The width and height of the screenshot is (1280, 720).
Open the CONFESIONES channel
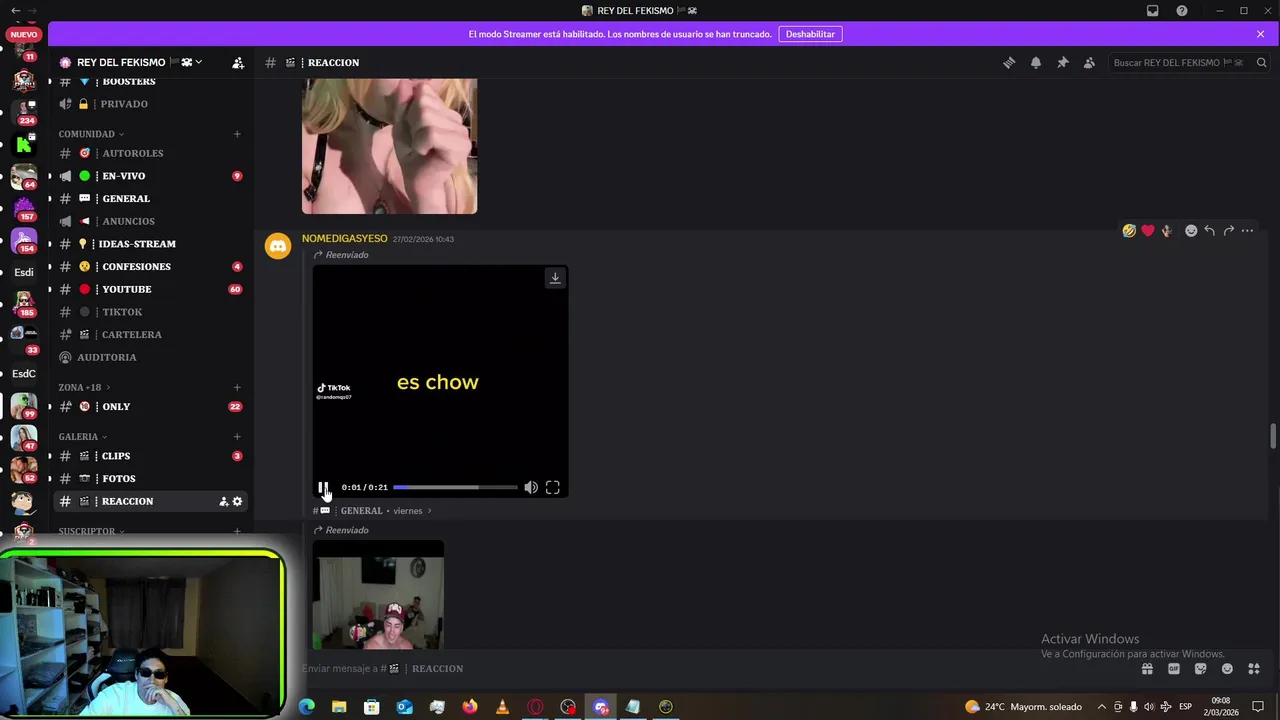click(150, 267)
